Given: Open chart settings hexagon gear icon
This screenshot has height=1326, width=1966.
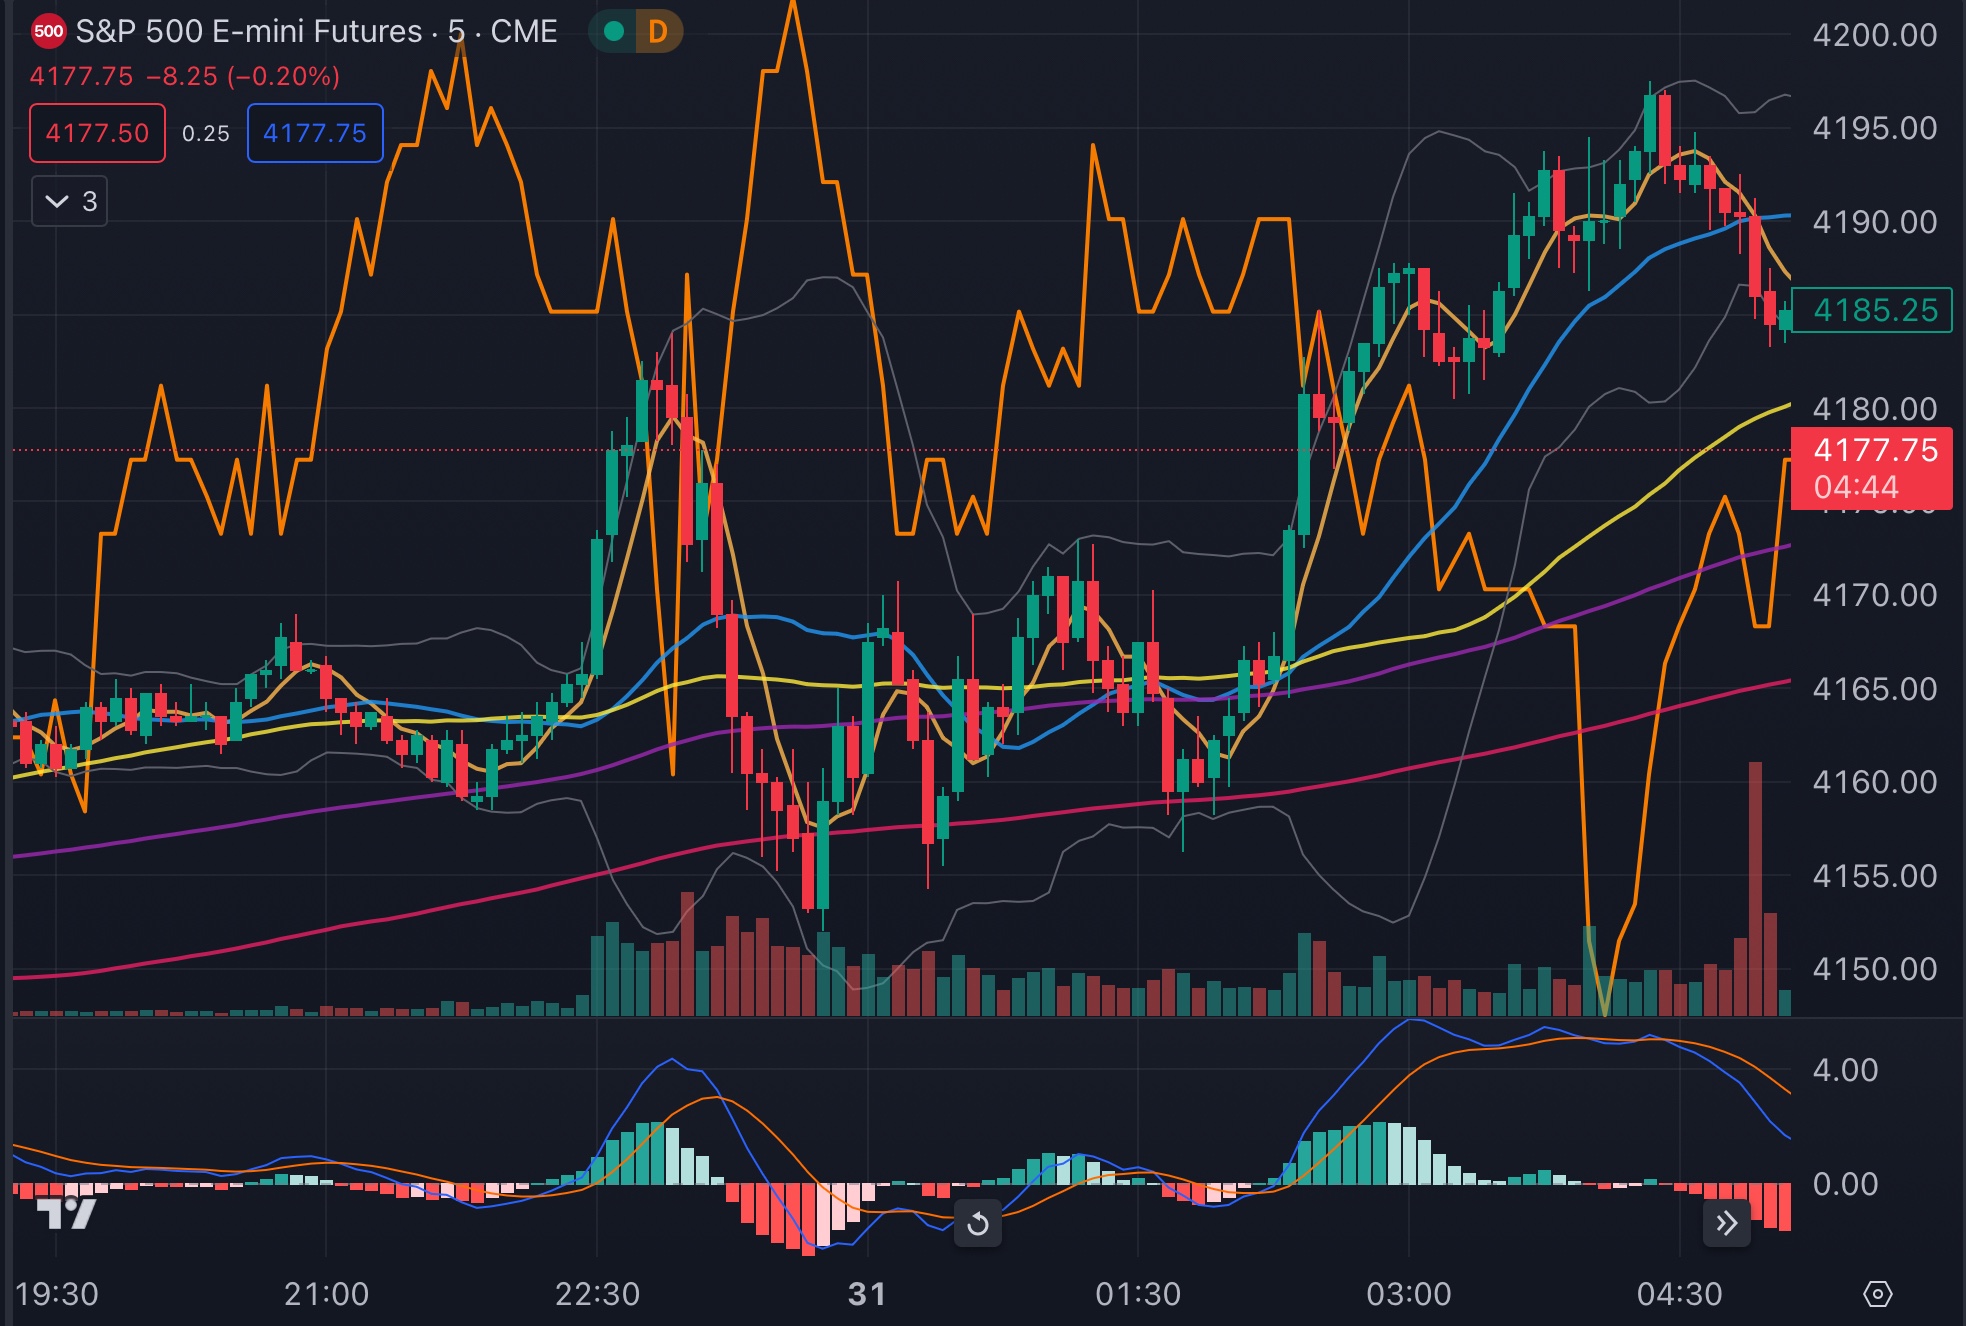Looking at the screenshot, I should click(x=1877, y=1294).
